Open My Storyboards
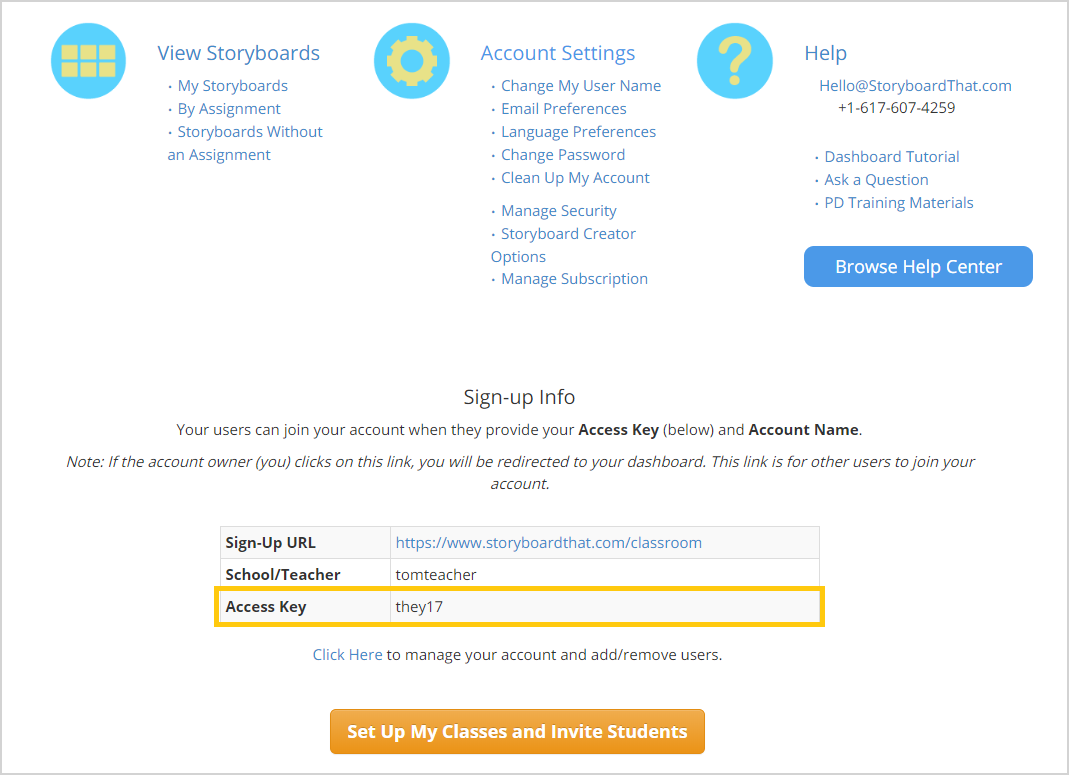The height and width of the screenshot is (775, 1069). [232, 86]
